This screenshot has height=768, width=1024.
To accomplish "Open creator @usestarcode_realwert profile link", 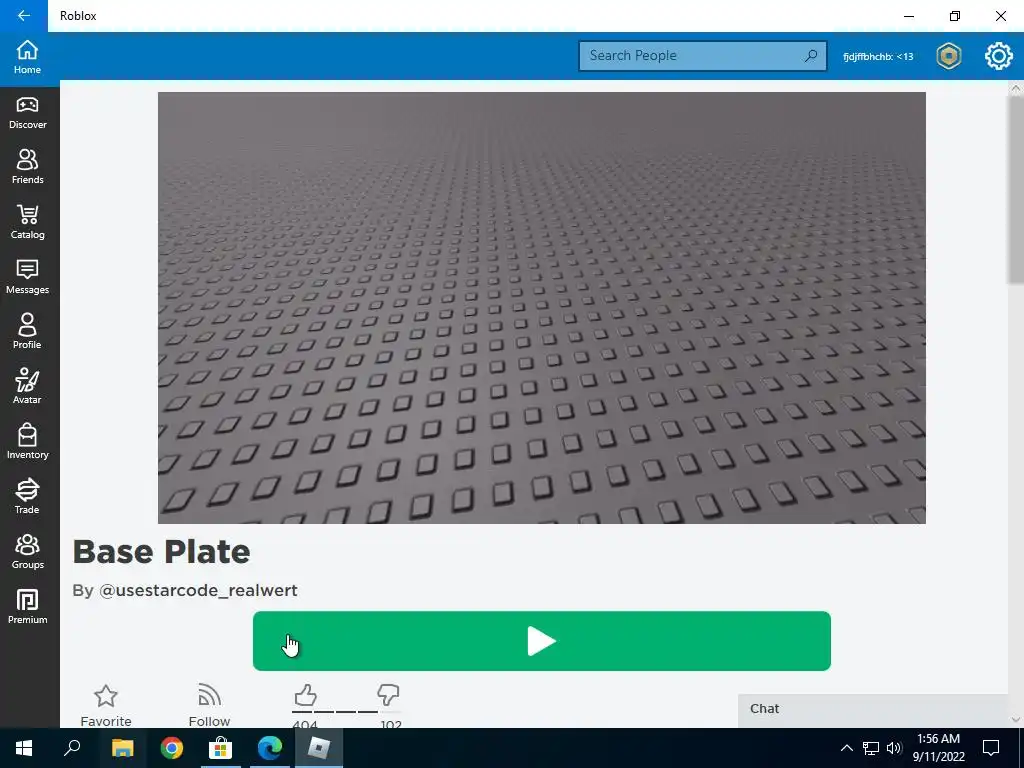I will tap(198, 590).
